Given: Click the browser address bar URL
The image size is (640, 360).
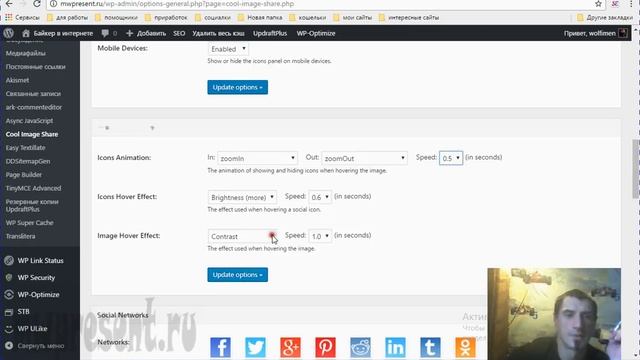Looking at the screenshot, I should coord(177,4).
